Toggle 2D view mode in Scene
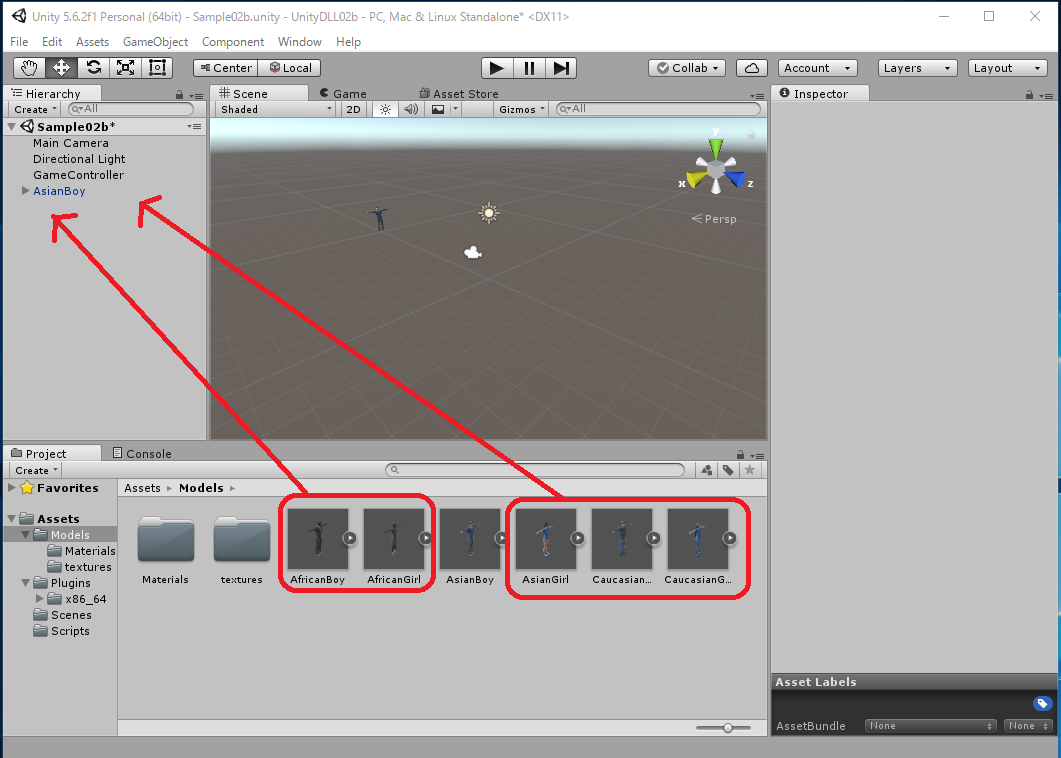 point(353,109)
